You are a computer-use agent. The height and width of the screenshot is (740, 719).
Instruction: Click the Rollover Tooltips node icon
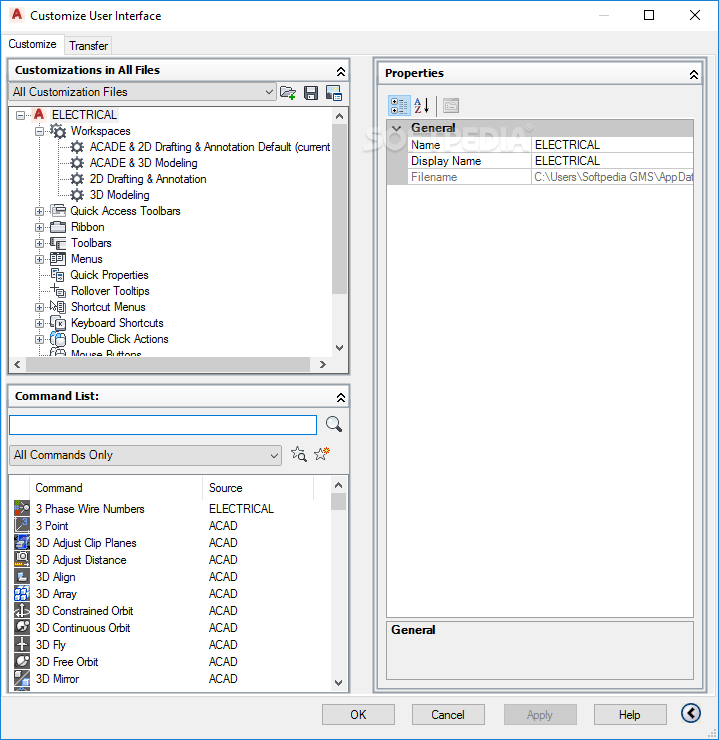[x=58, y=291]
